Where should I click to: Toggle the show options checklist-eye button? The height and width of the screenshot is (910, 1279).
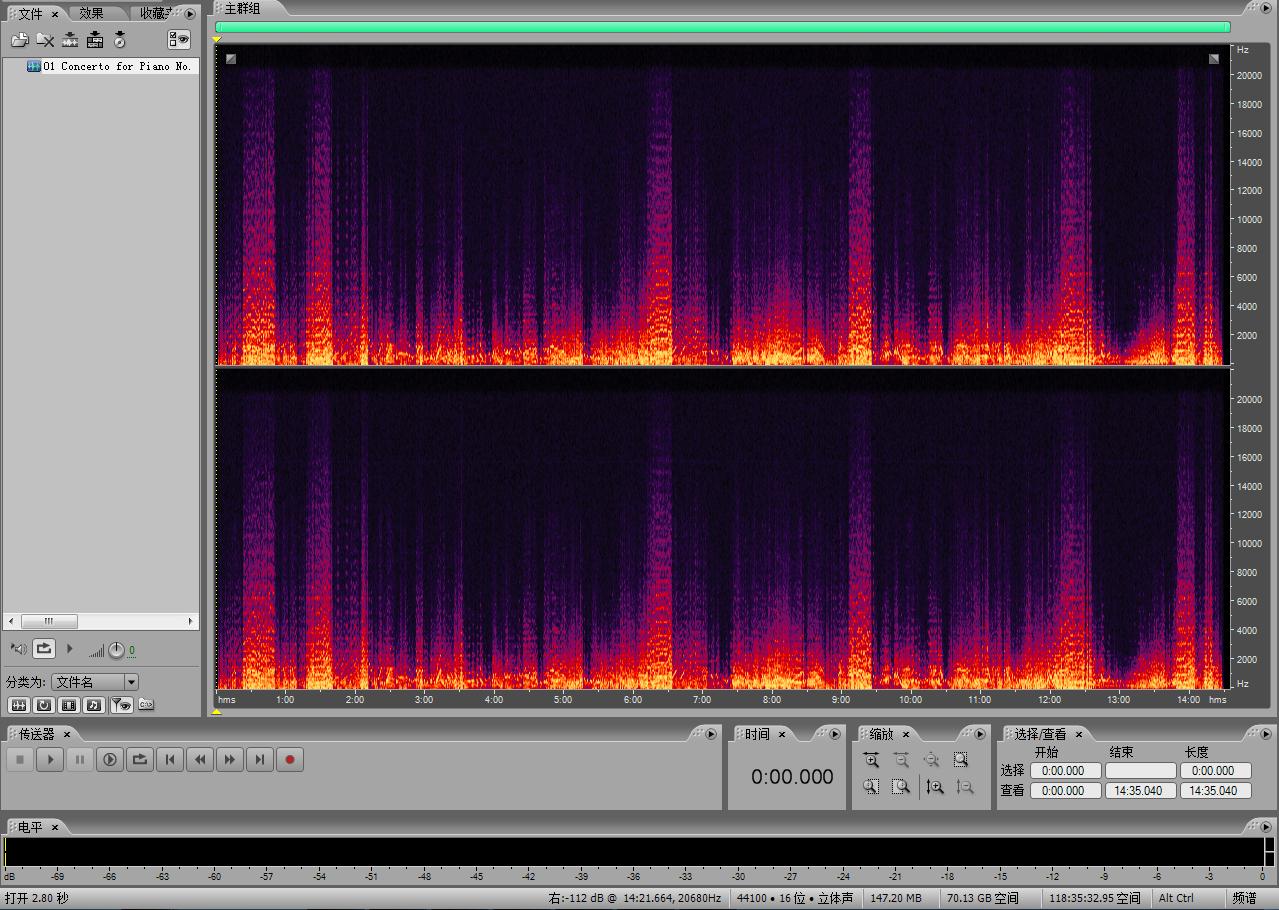point(179,39)
